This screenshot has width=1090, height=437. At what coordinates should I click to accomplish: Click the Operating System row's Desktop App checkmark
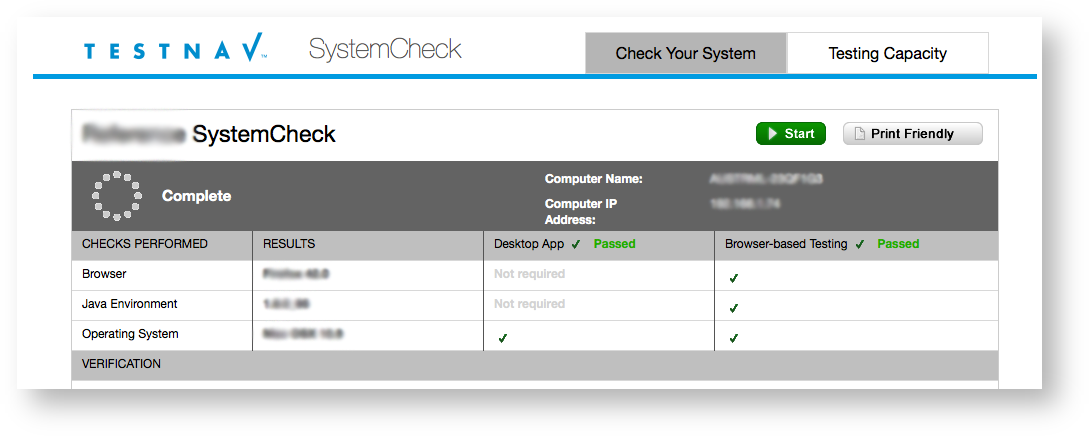coord(503,338)
